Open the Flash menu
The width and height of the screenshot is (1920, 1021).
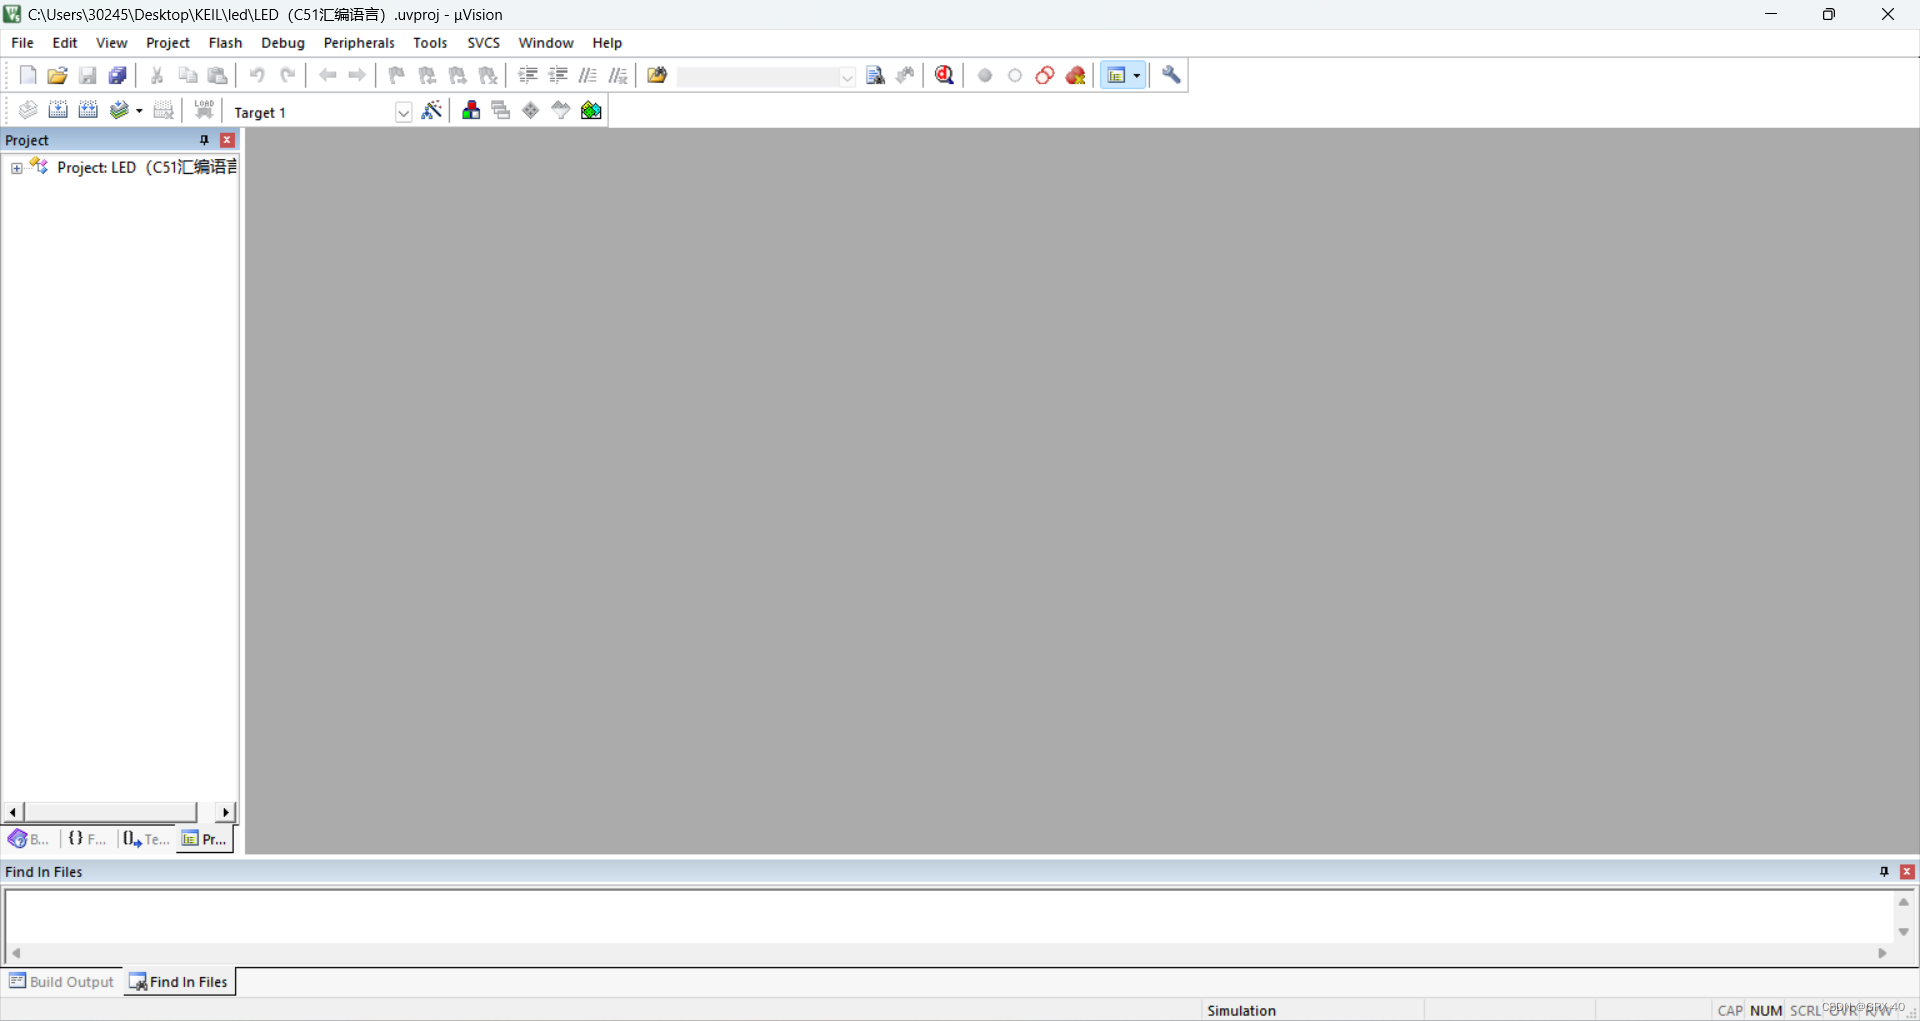225,43
